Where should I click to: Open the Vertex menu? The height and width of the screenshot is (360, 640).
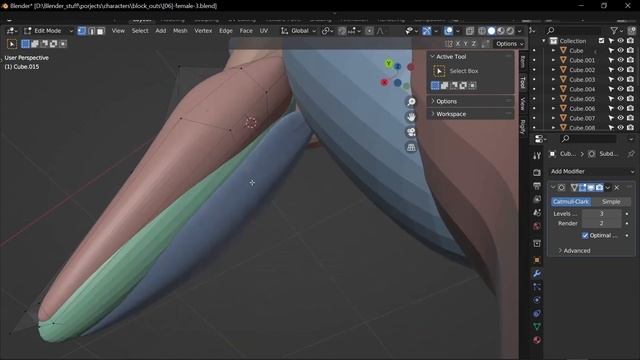point(203,31)
